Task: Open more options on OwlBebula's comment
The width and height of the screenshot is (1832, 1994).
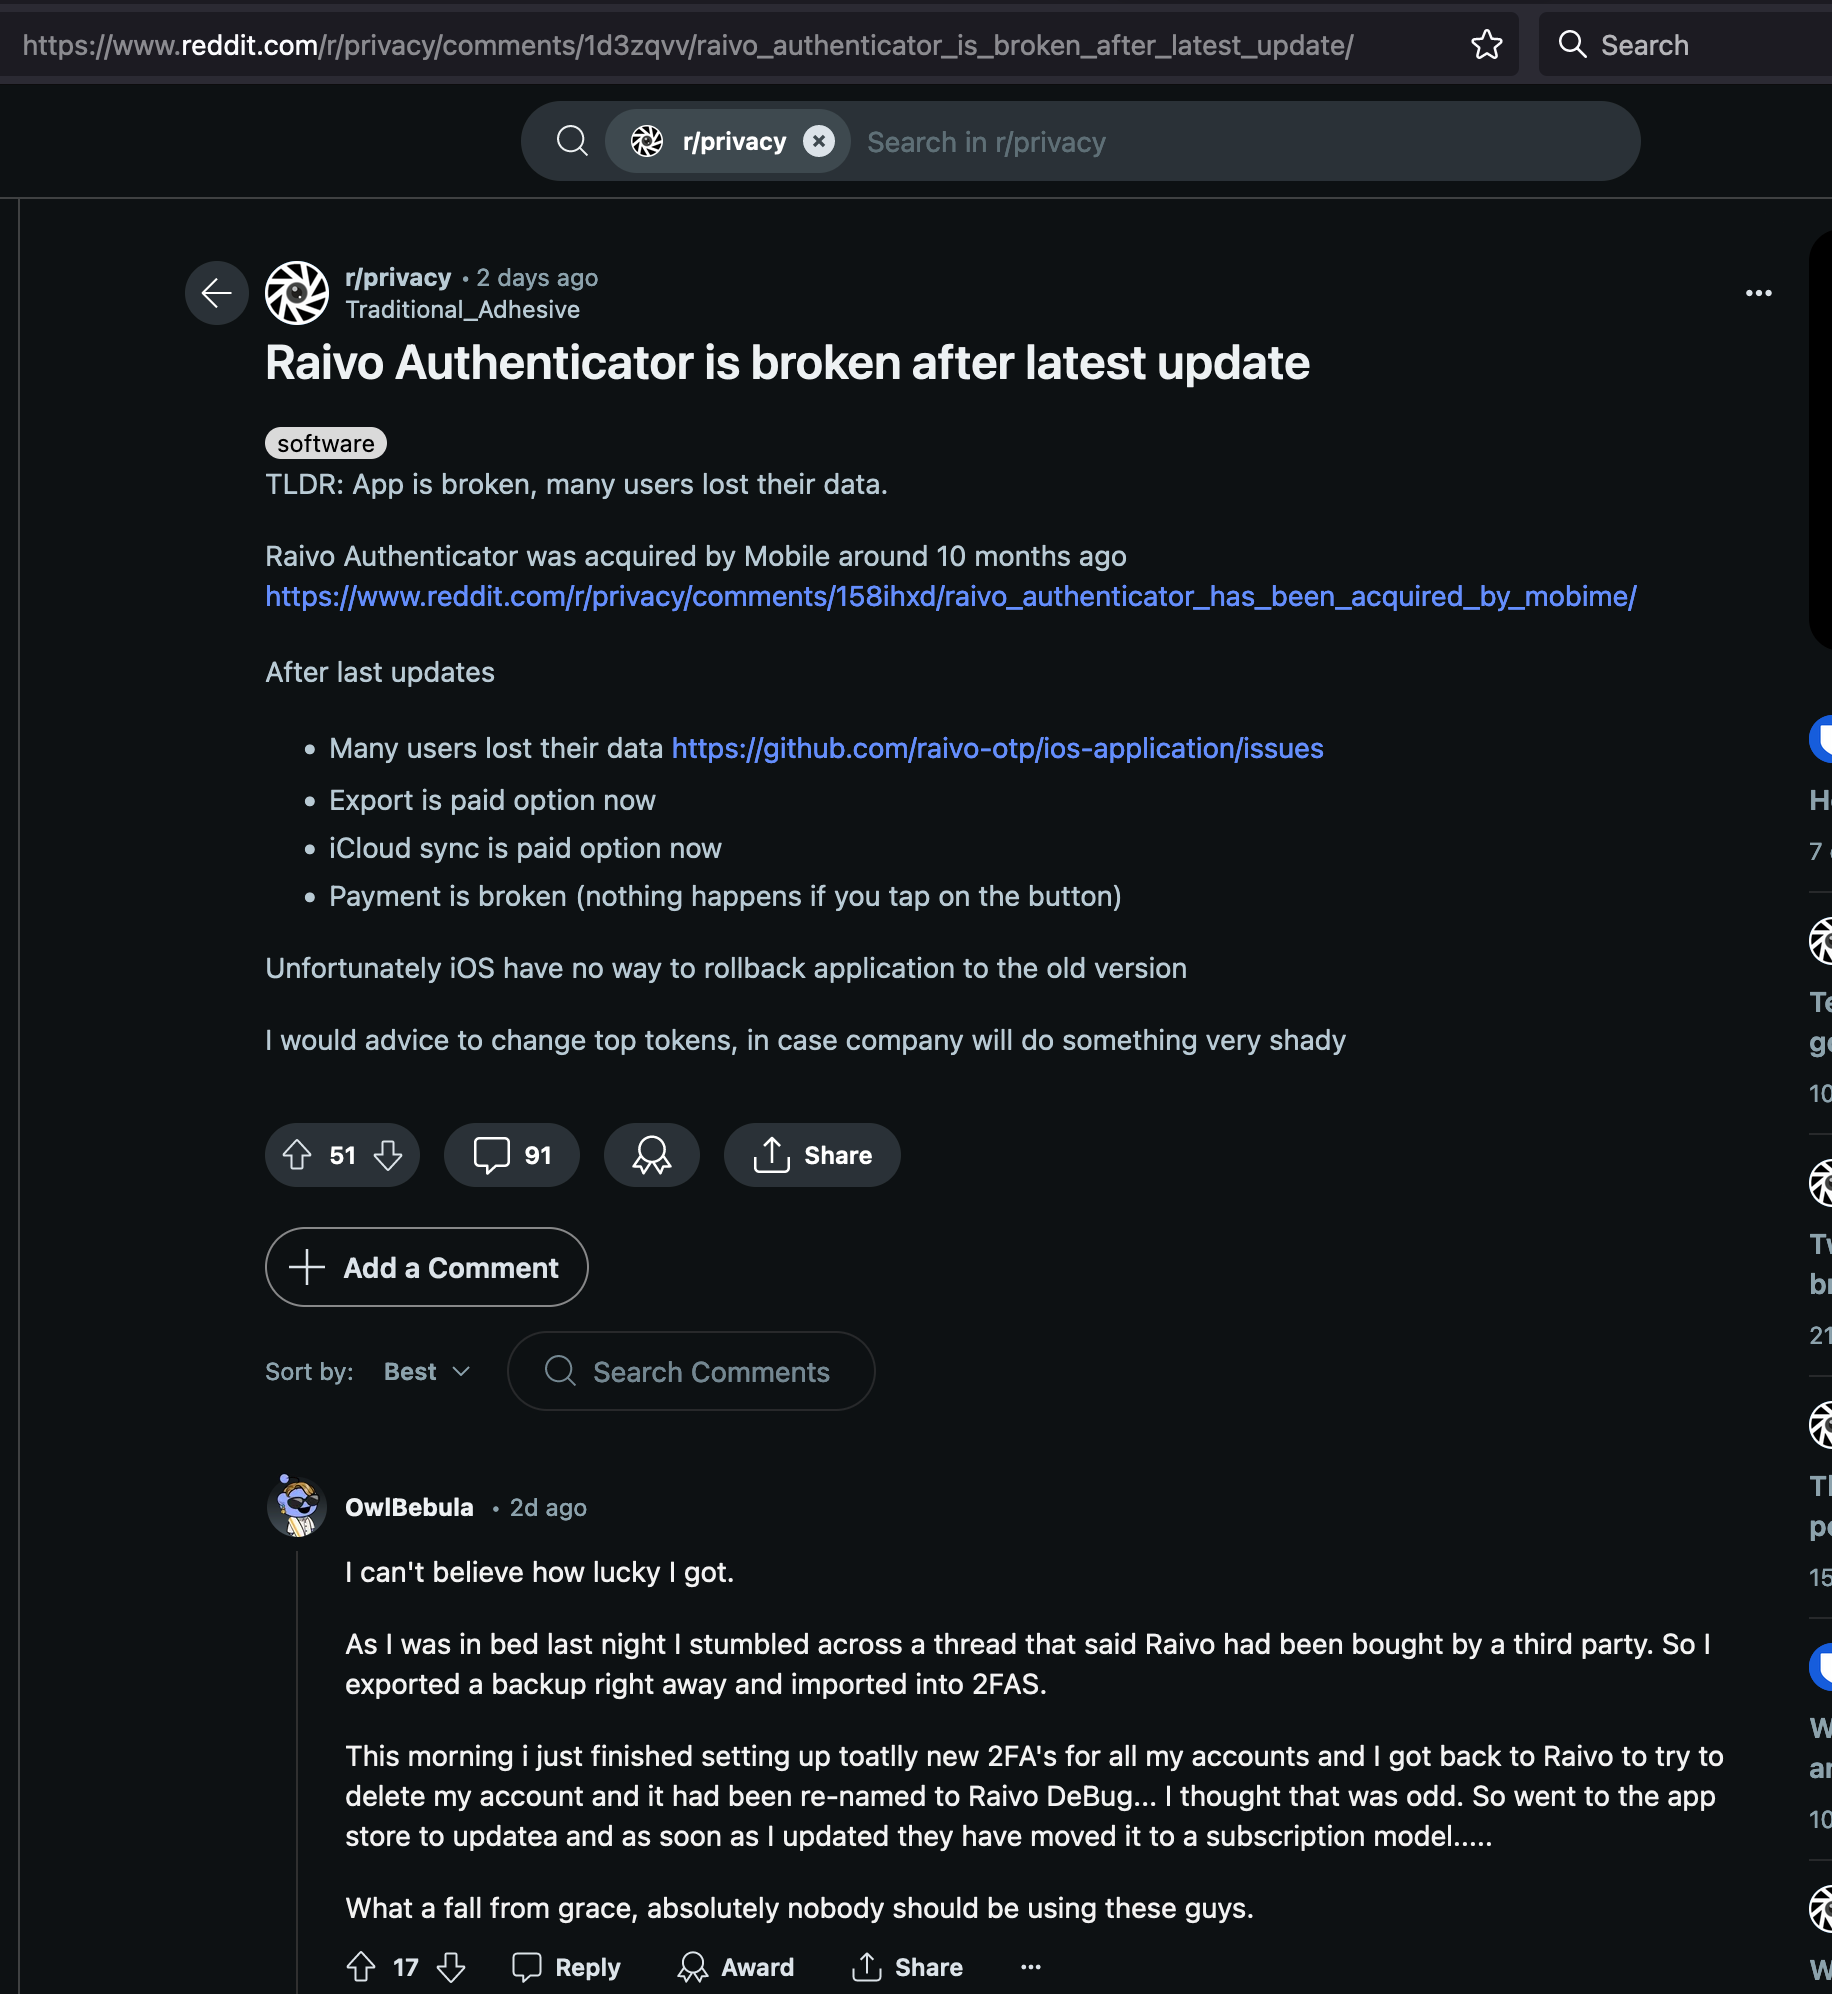Action: pos(1031,1967)
